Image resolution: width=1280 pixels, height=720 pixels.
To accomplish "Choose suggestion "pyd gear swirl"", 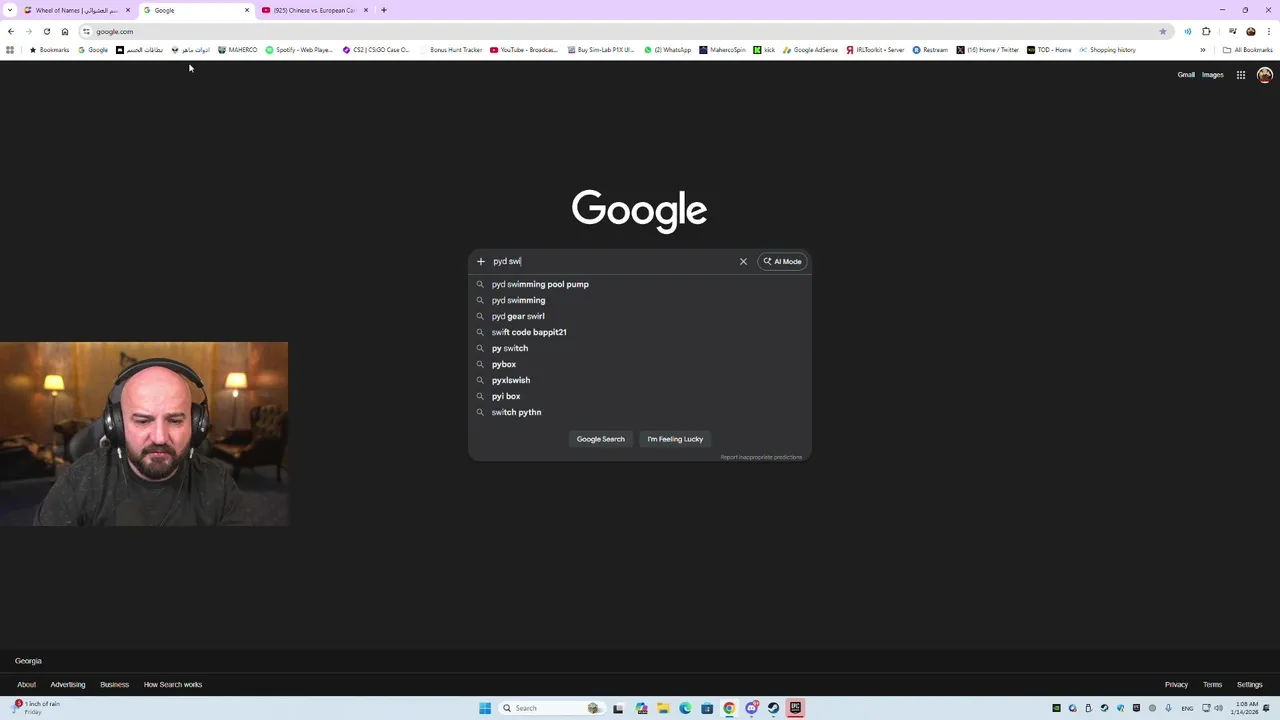I will point(640,316).
